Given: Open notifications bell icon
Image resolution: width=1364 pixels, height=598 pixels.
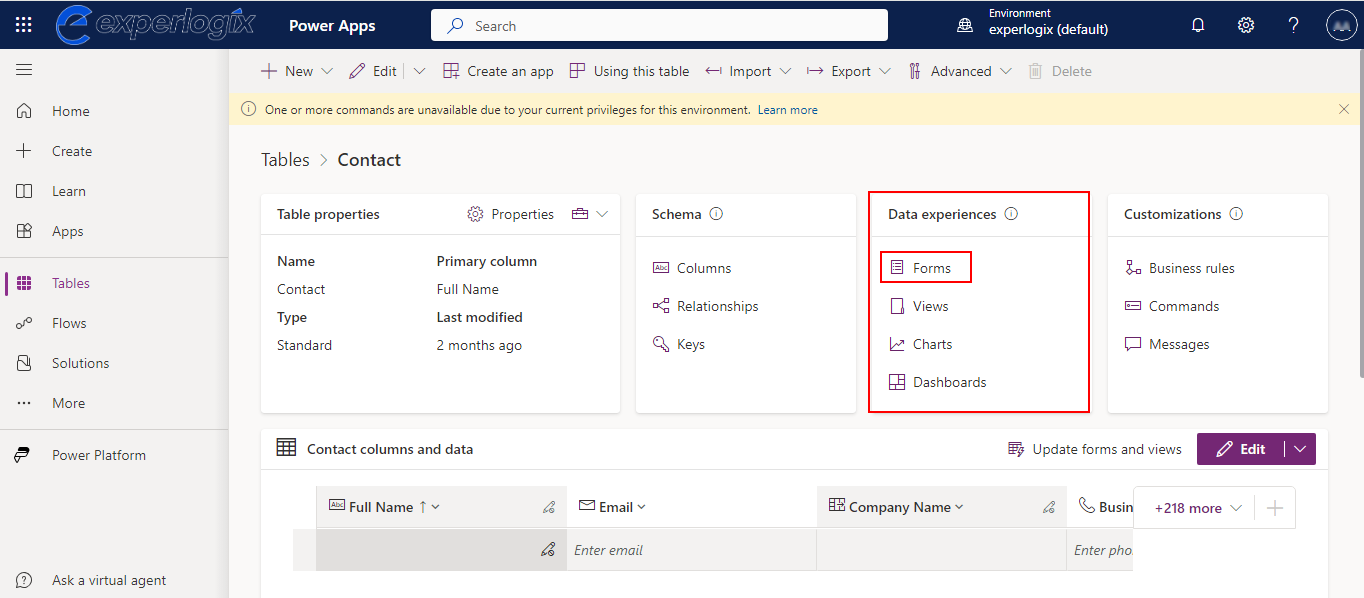Looking at the screenshot, I should point(1198,25).
